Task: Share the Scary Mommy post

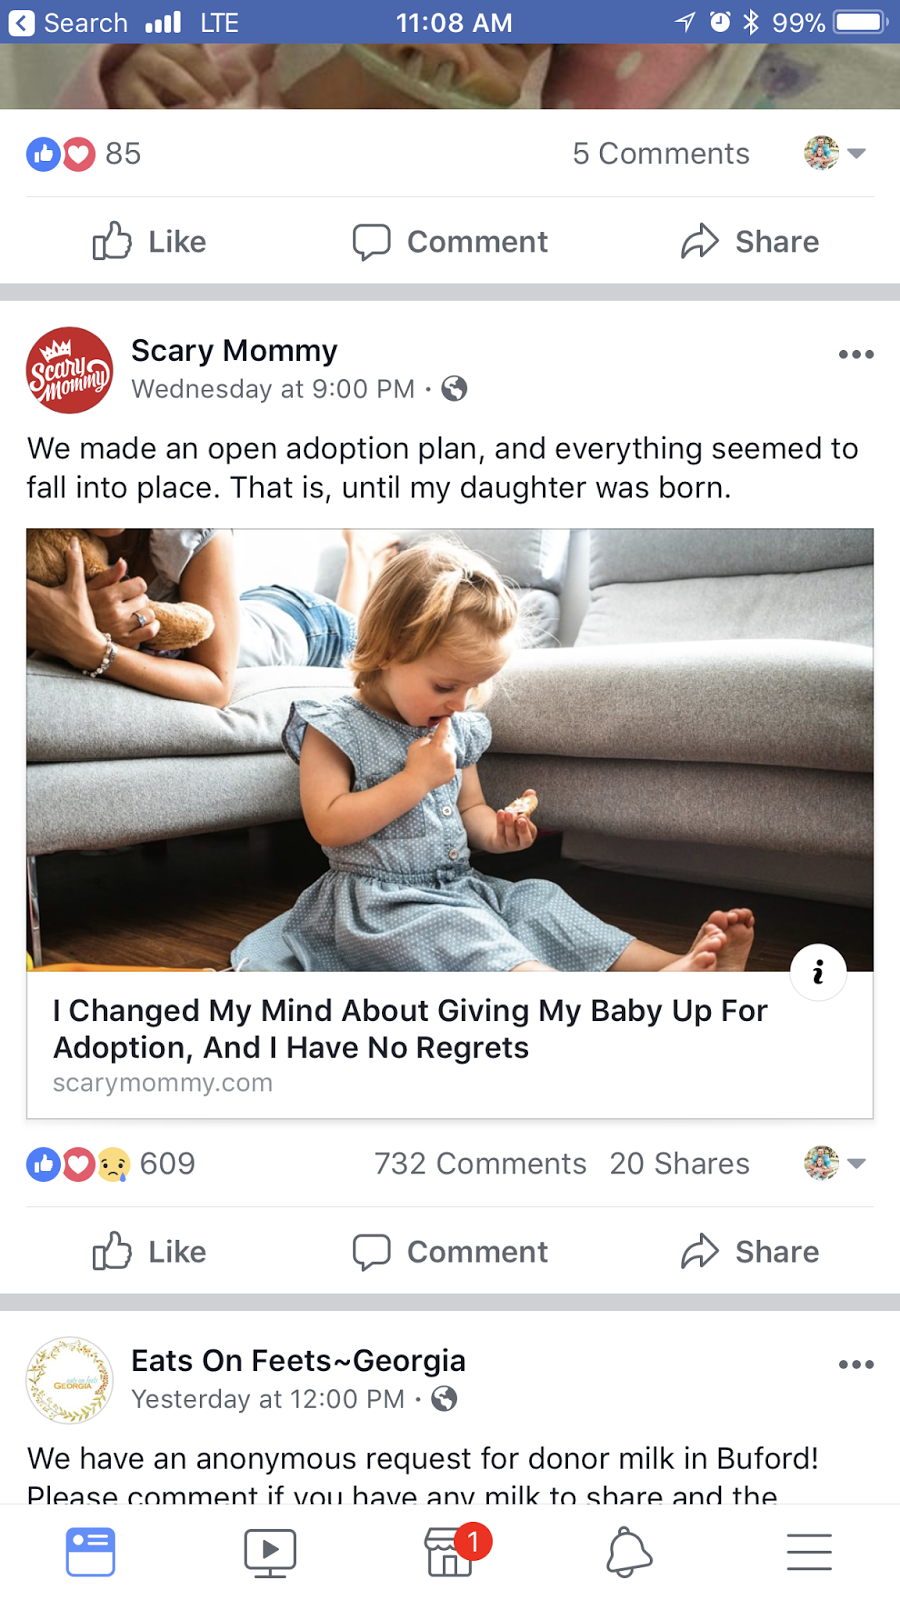Action: click(x=750, y=1252)
